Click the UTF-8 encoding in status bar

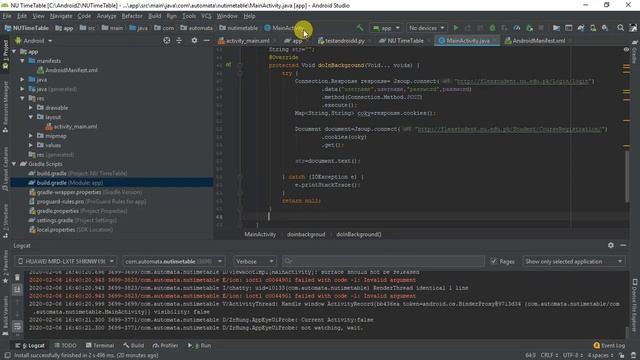(x=573, y=356)
